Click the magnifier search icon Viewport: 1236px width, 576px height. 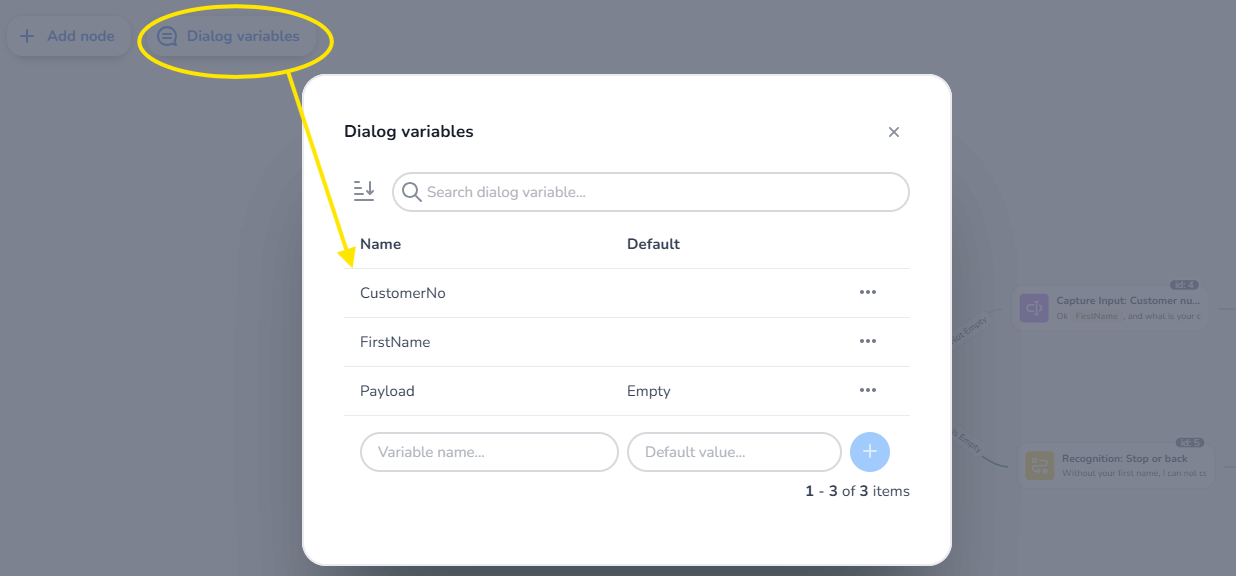coord(411,191)
